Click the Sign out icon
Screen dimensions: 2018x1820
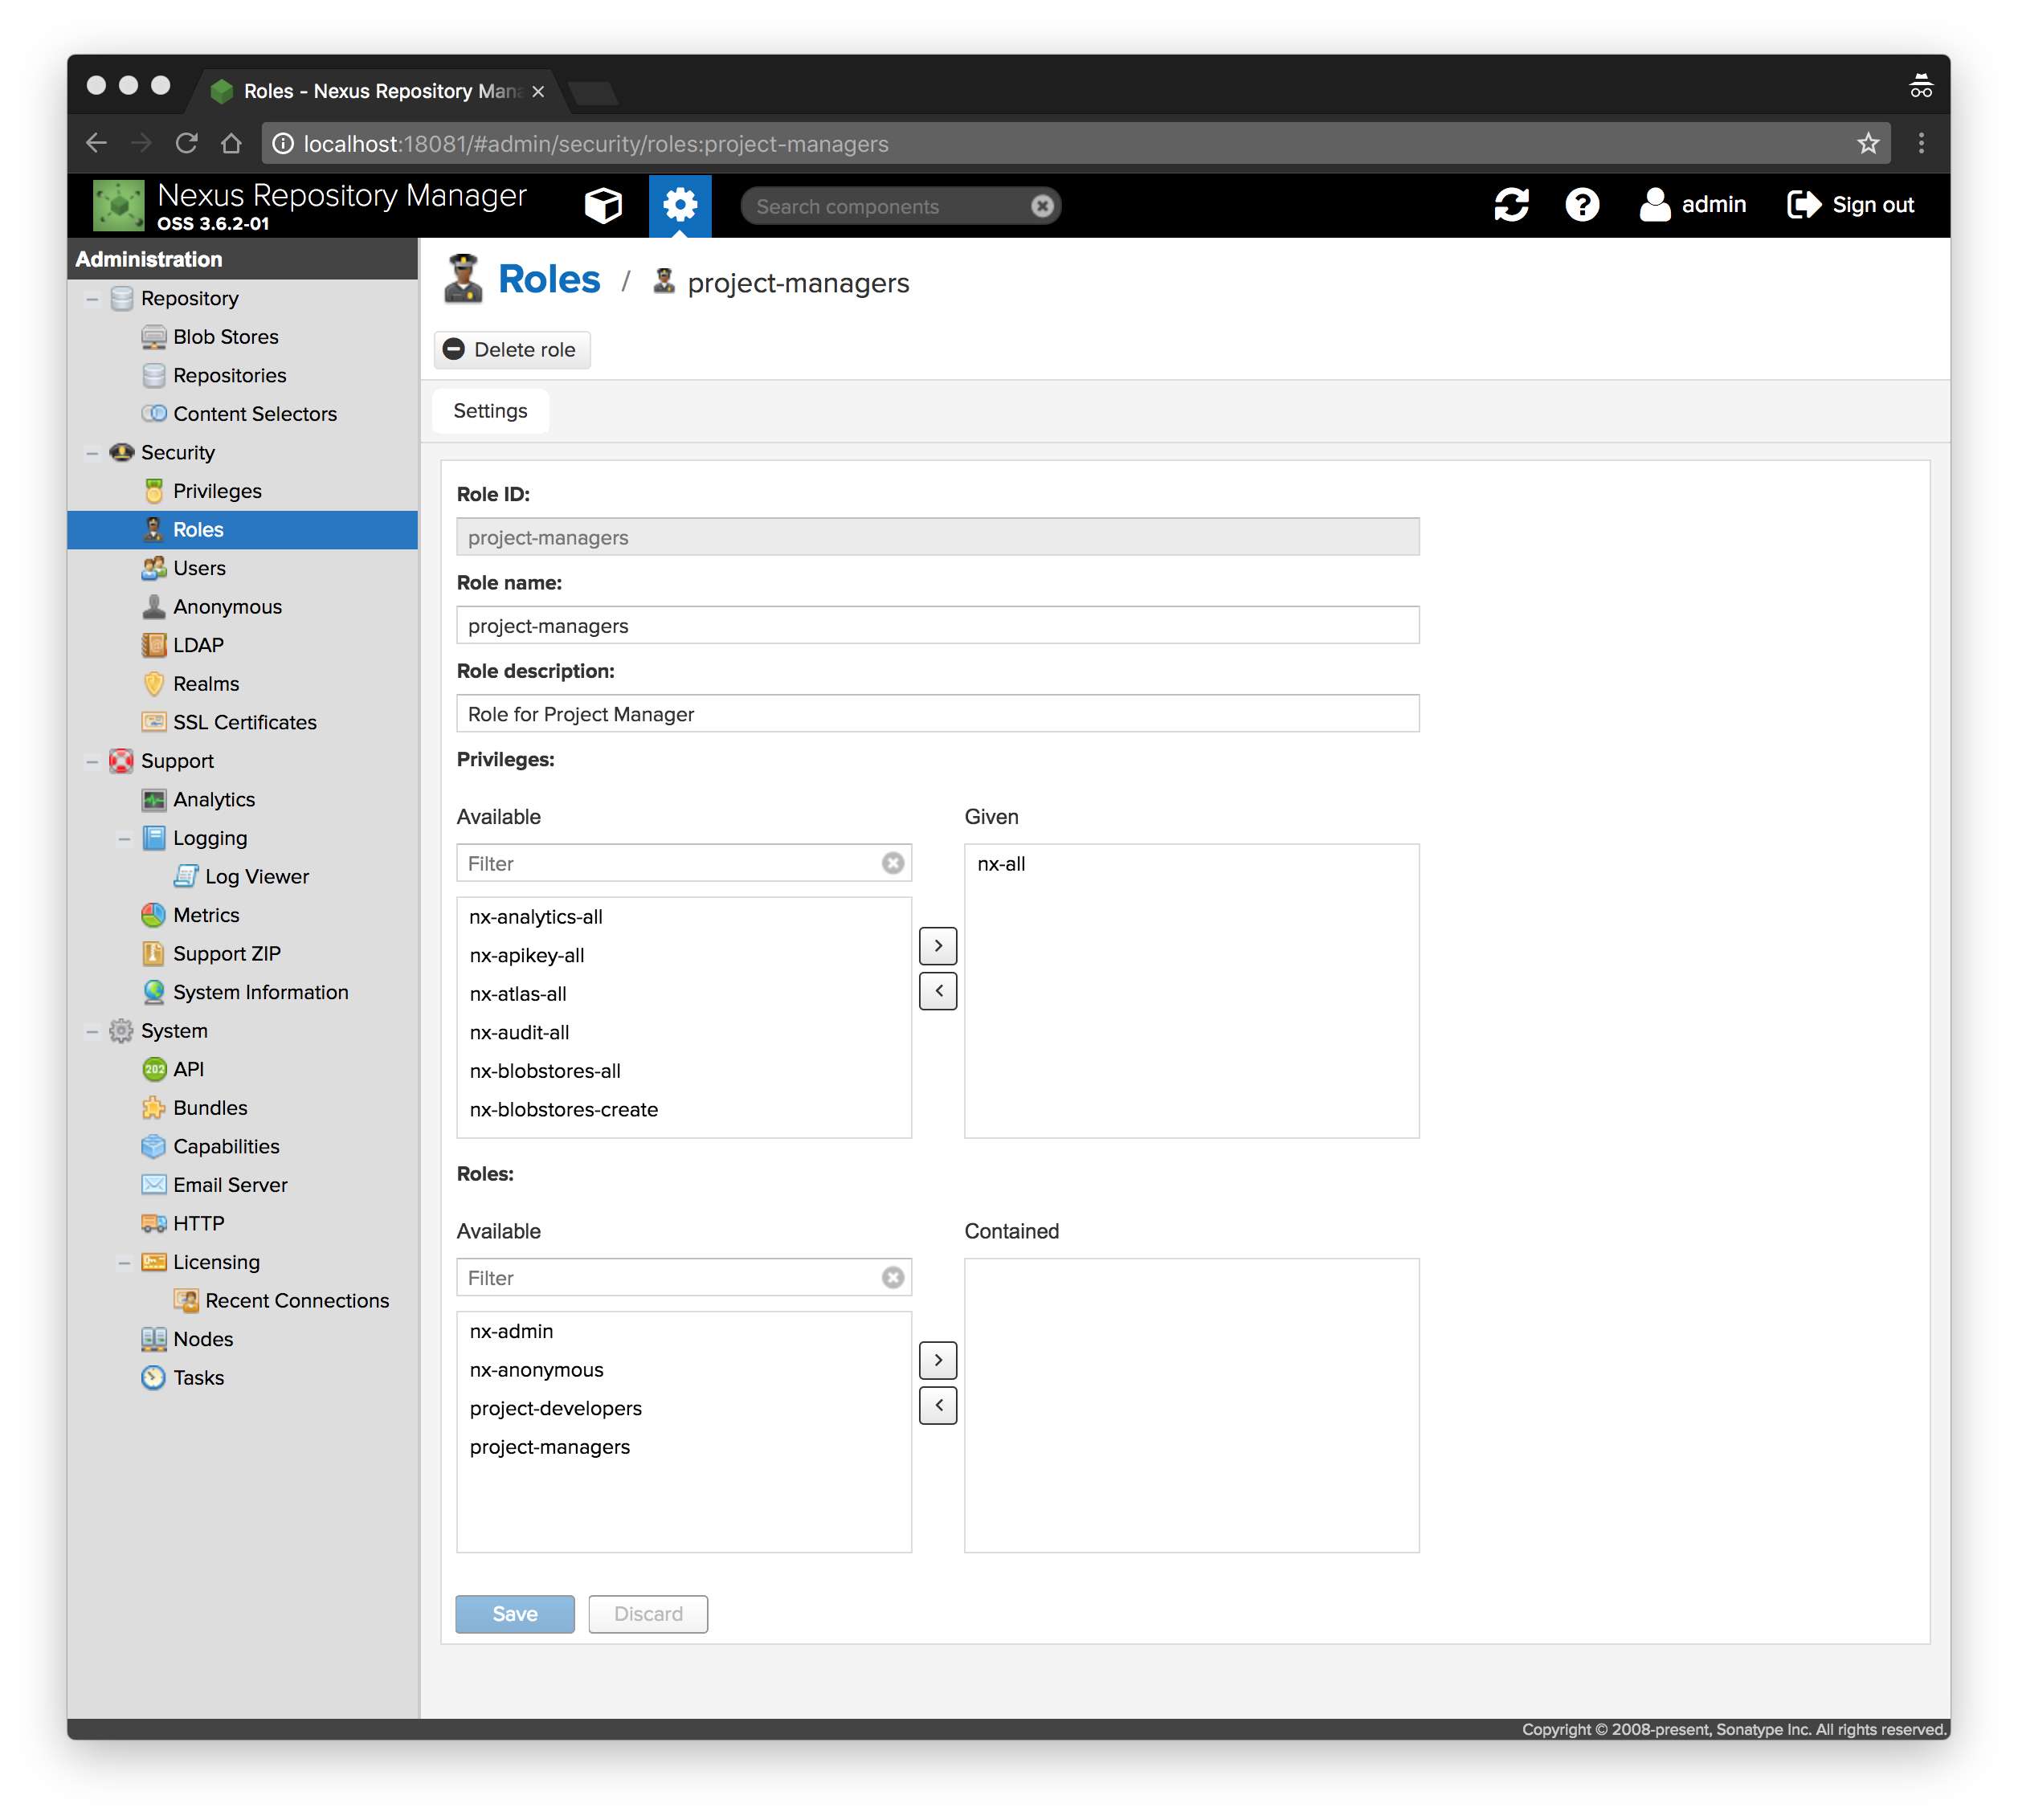point(1804,205)
